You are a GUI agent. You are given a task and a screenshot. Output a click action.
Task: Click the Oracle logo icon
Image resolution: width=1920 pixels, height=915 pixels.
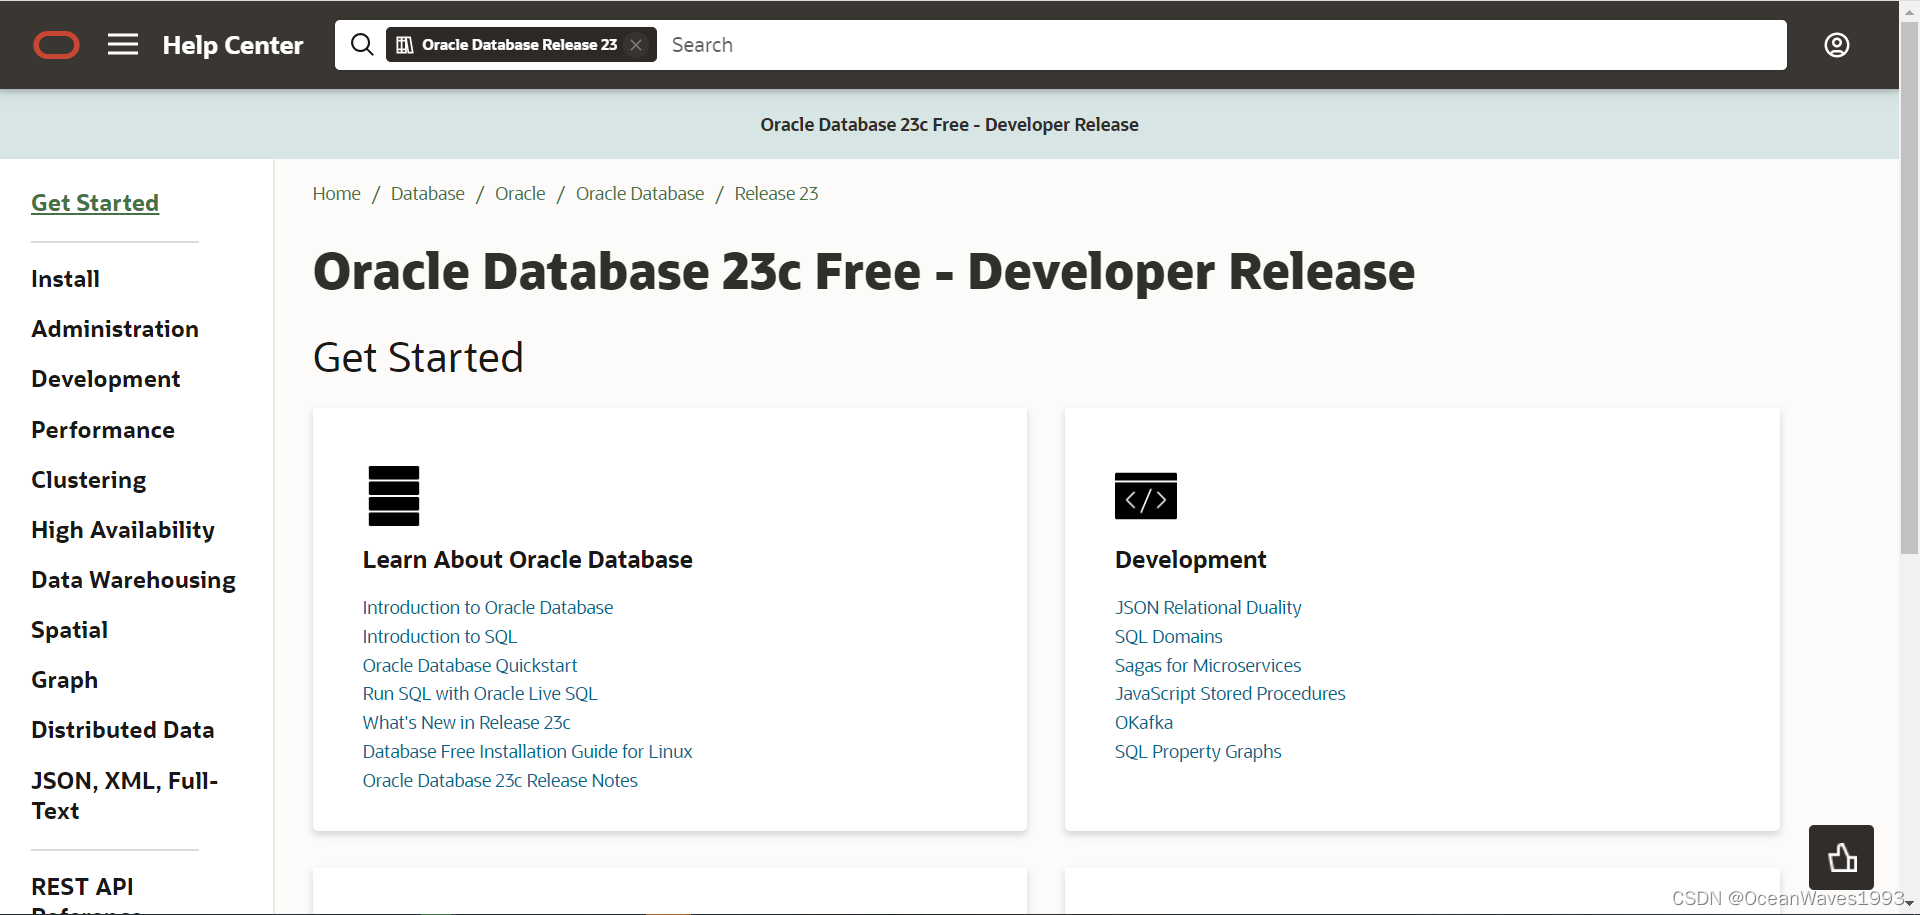click(56, 45)
